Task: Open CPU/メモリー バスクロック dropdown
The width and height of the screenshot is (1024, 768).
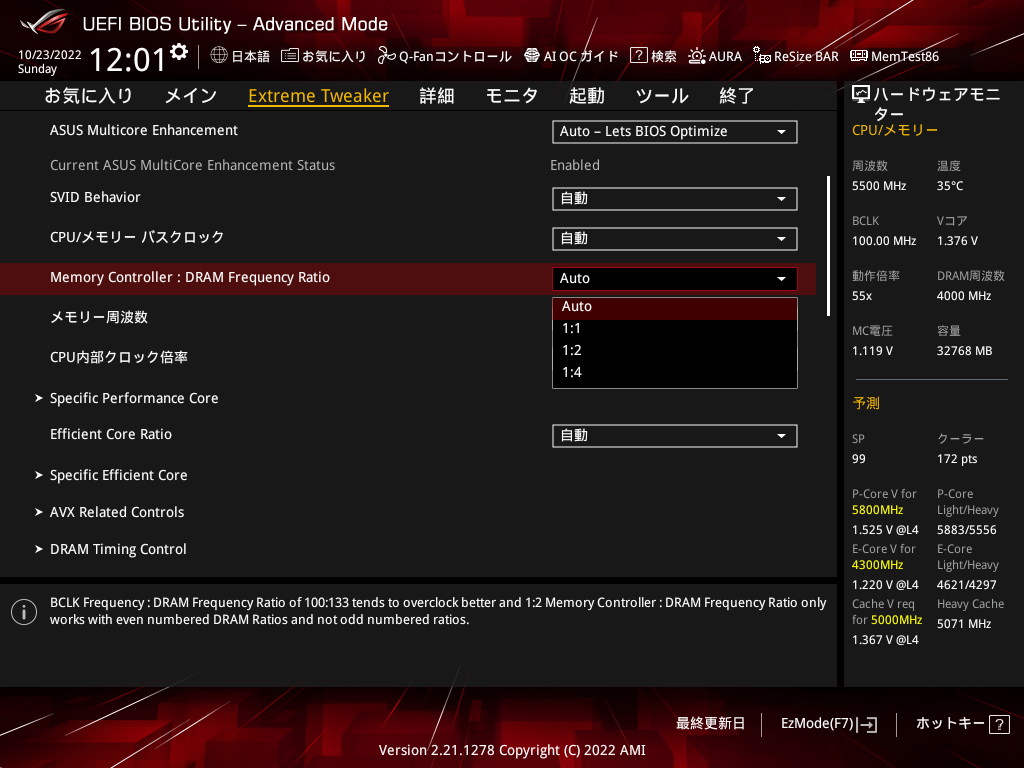Action: coord(675,238)
